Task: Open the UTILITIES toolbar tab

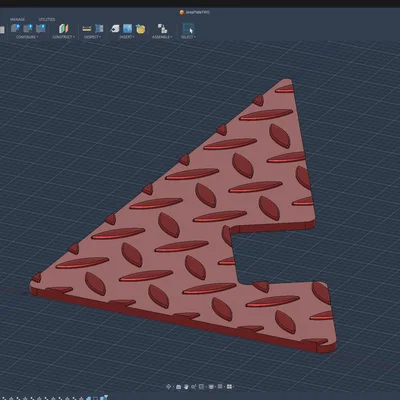Action: [x=47, y=19]
